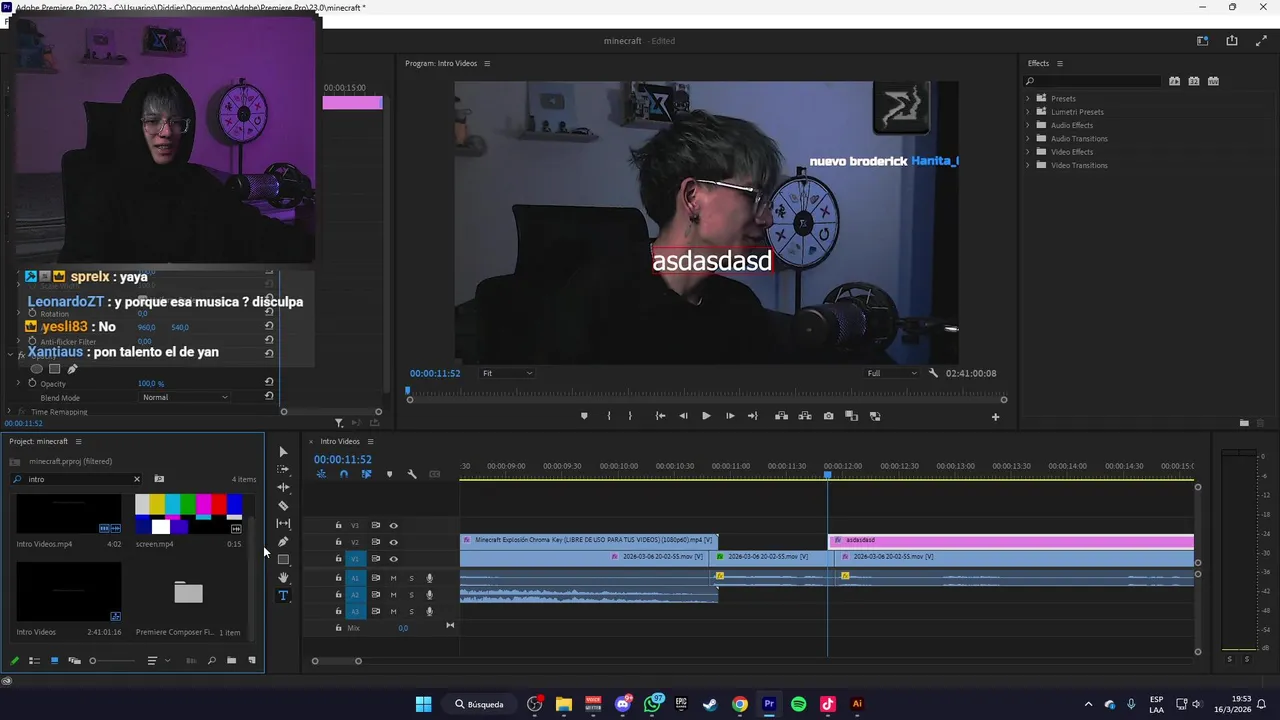Viewport: 1280px width, 720px height.
Task: Click timeline display settings wrench
Action: 412,474
